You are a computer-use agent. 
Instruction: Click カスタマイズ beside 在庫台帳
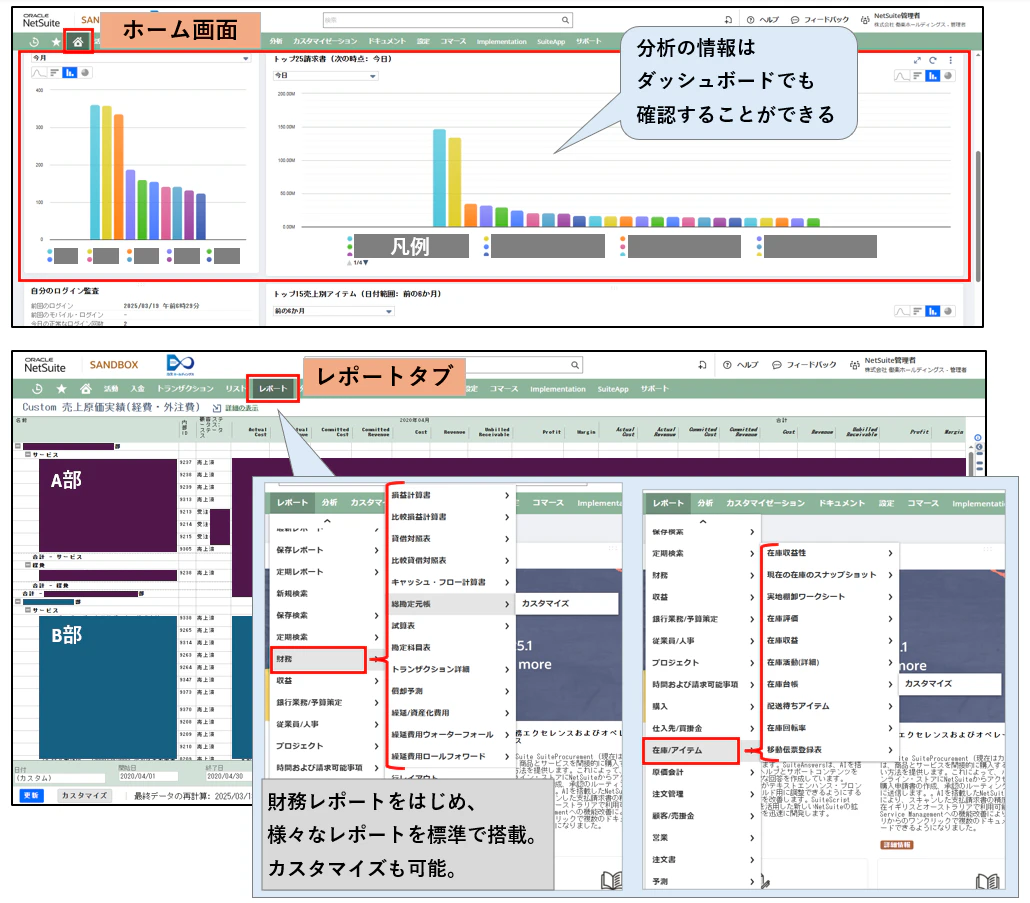(950, 684)
